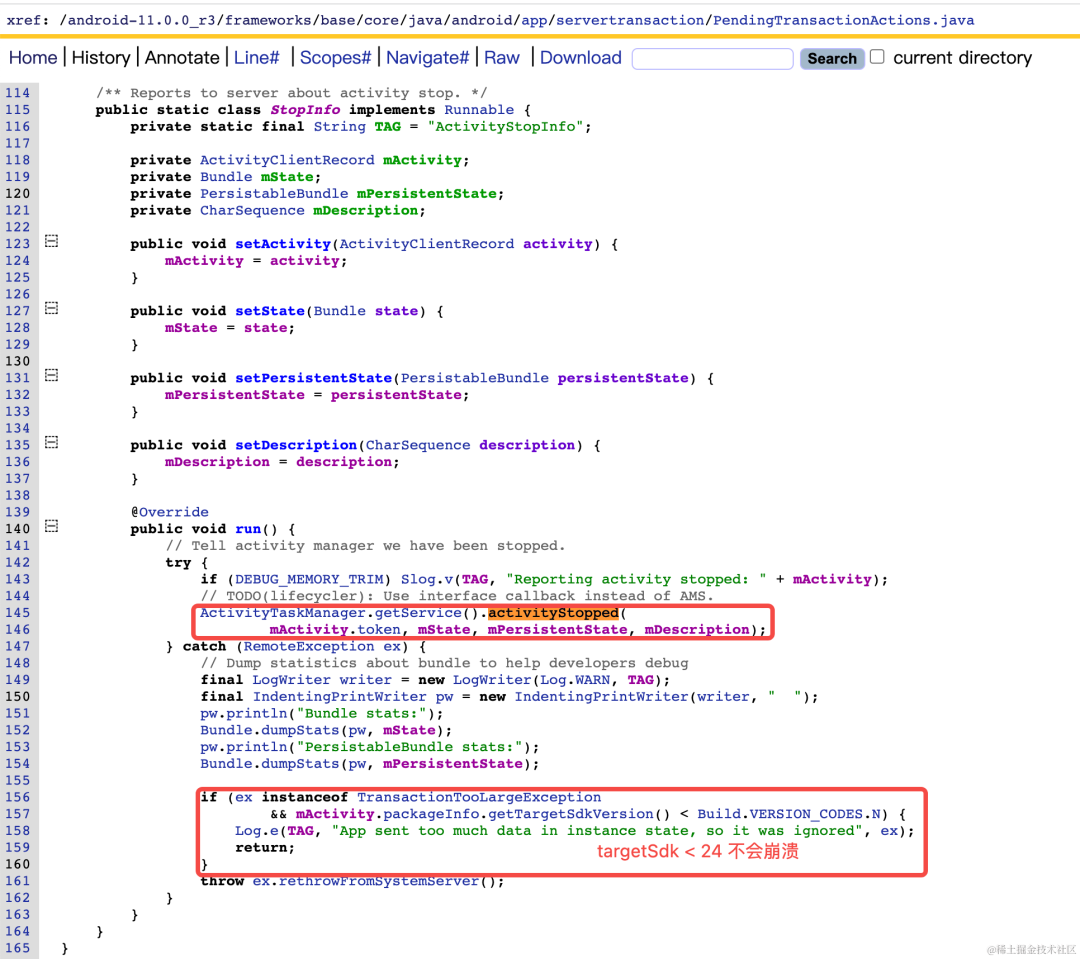Enable the current directory checkbox

click(877, 56)
